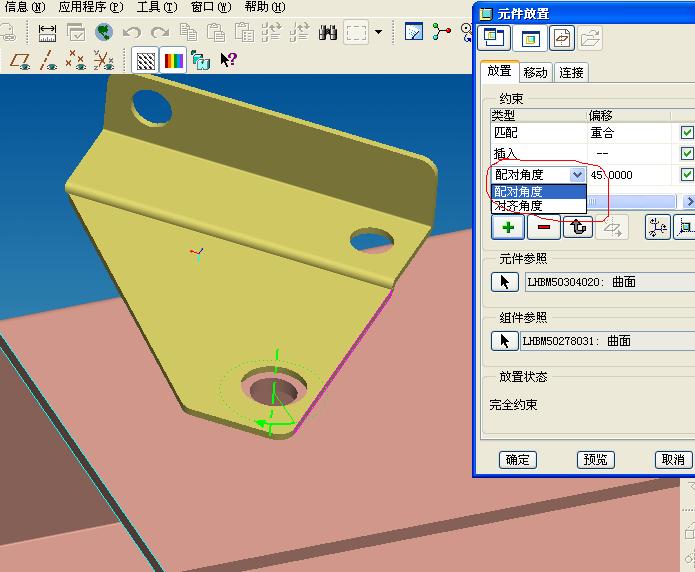Click the 元件参照 selection arrow button
Image resolution: width=695 pixels, height=572 pixels.
point(505,282)
